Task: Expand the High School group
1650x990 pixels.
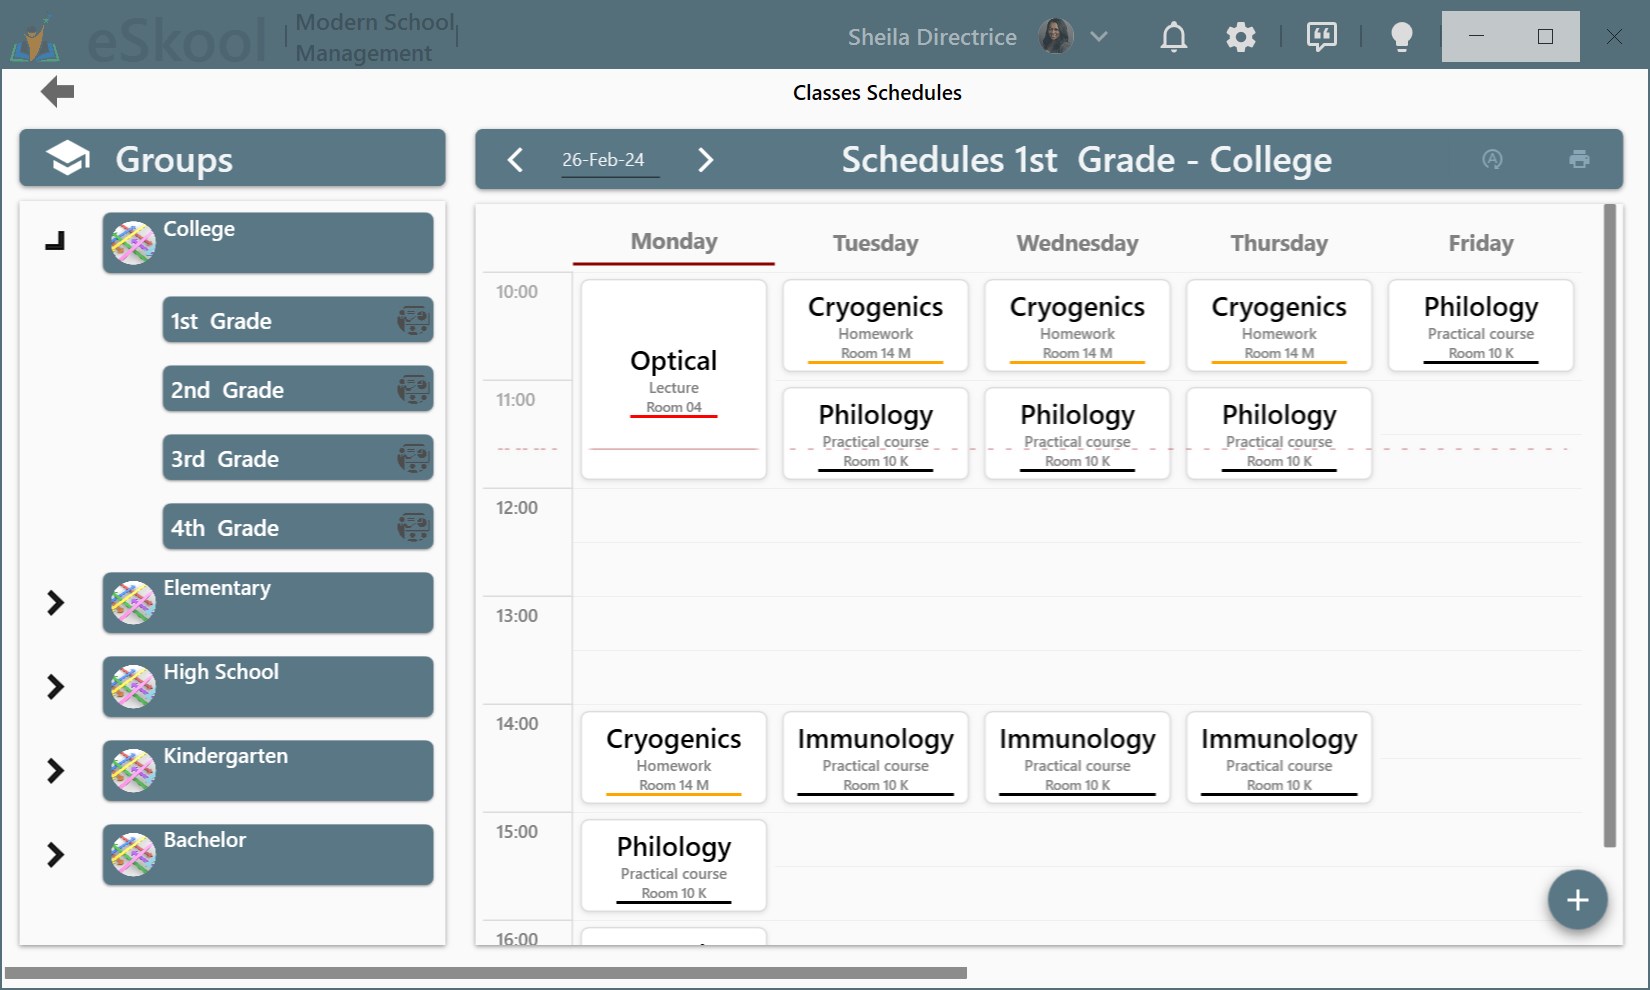Action: coord(56,686)
